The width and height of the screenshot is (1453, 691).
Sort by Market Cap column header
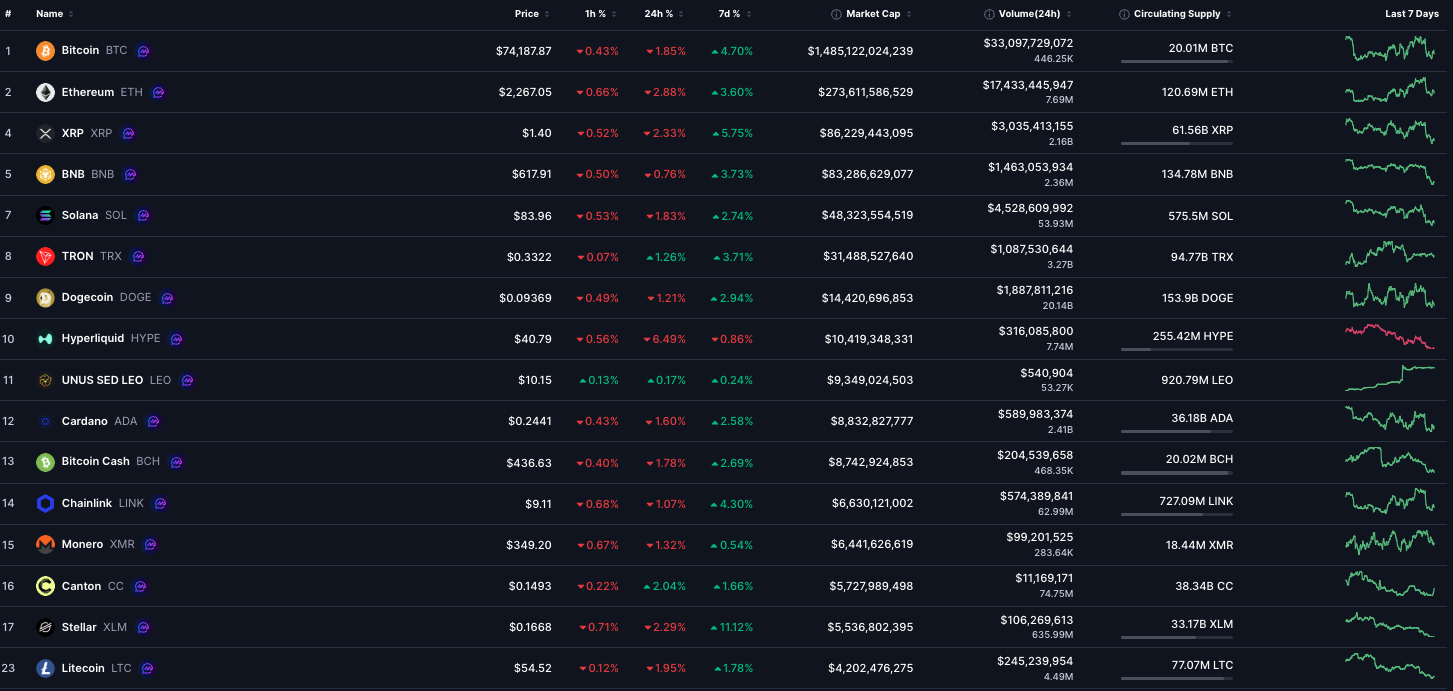[x=873, y=14]
